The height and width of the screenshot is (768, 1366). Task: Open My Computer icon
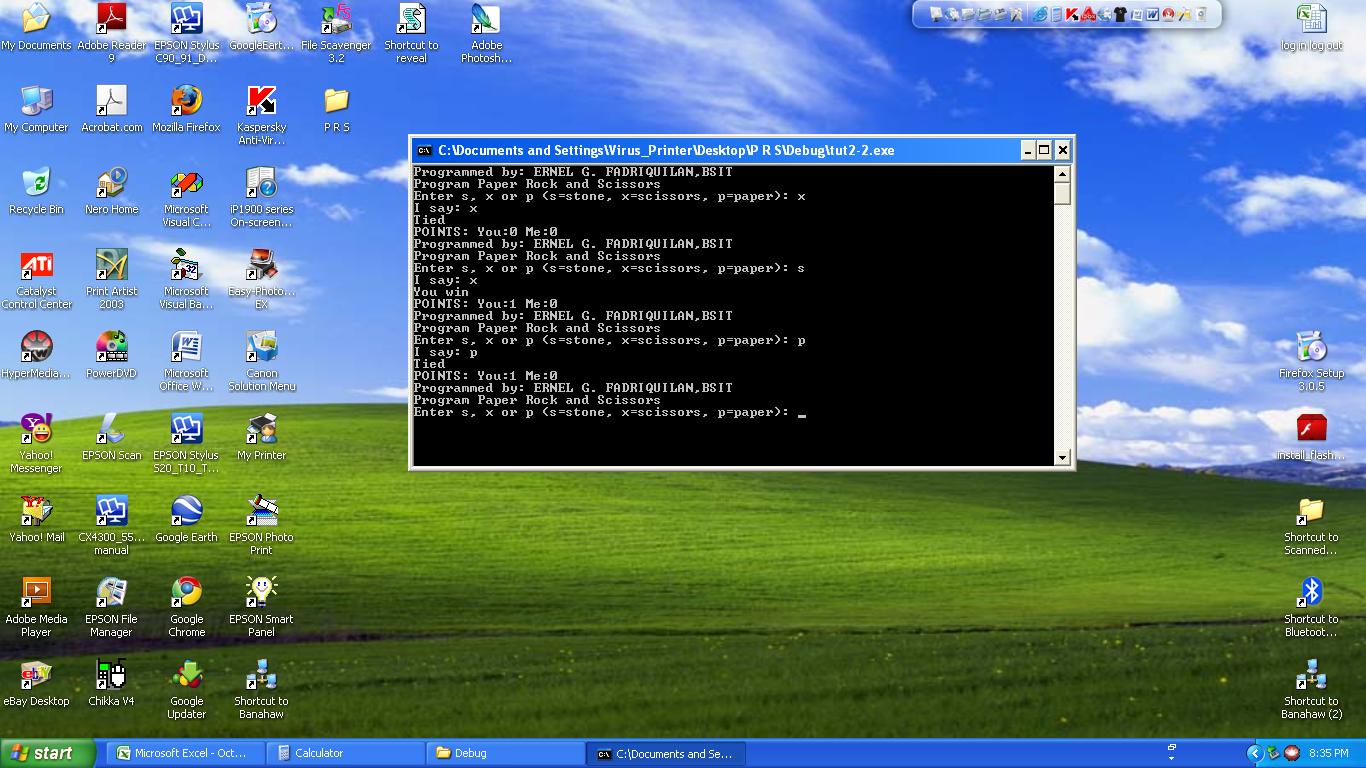[36, 109]
